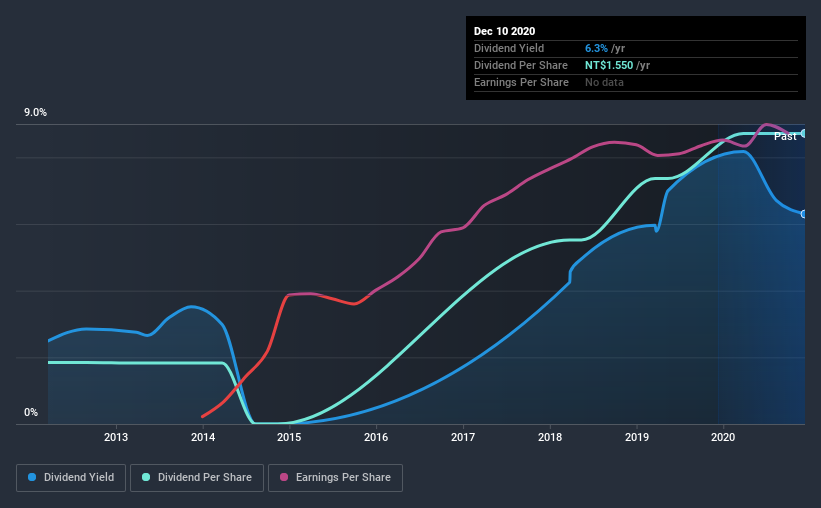The image size is (821, 508).
Task: Toggle the Dividend Yield legend button
Action: click(71, 478)
